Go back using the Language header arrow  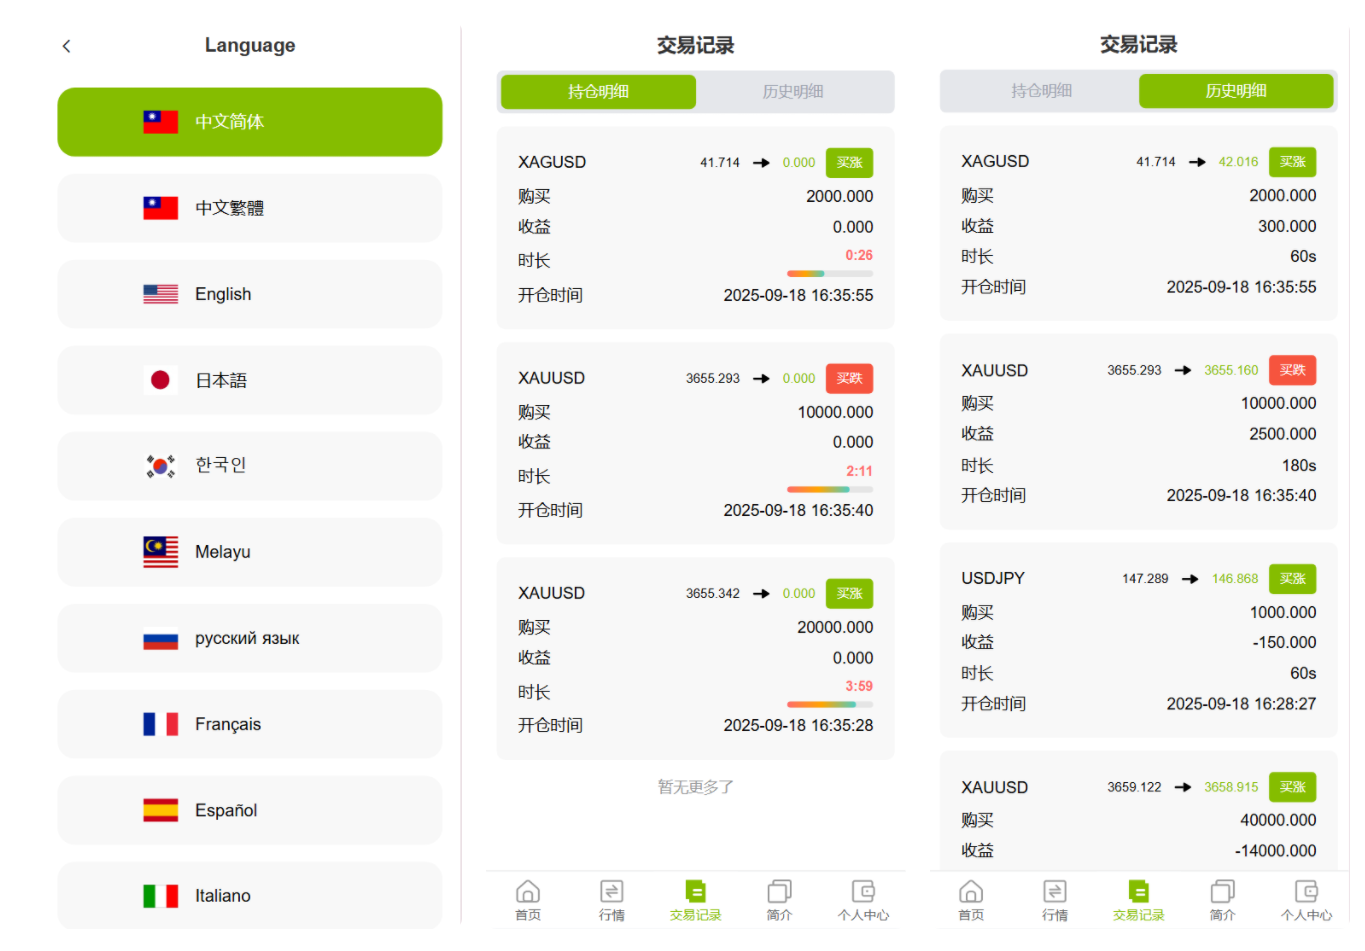(67, 46)
